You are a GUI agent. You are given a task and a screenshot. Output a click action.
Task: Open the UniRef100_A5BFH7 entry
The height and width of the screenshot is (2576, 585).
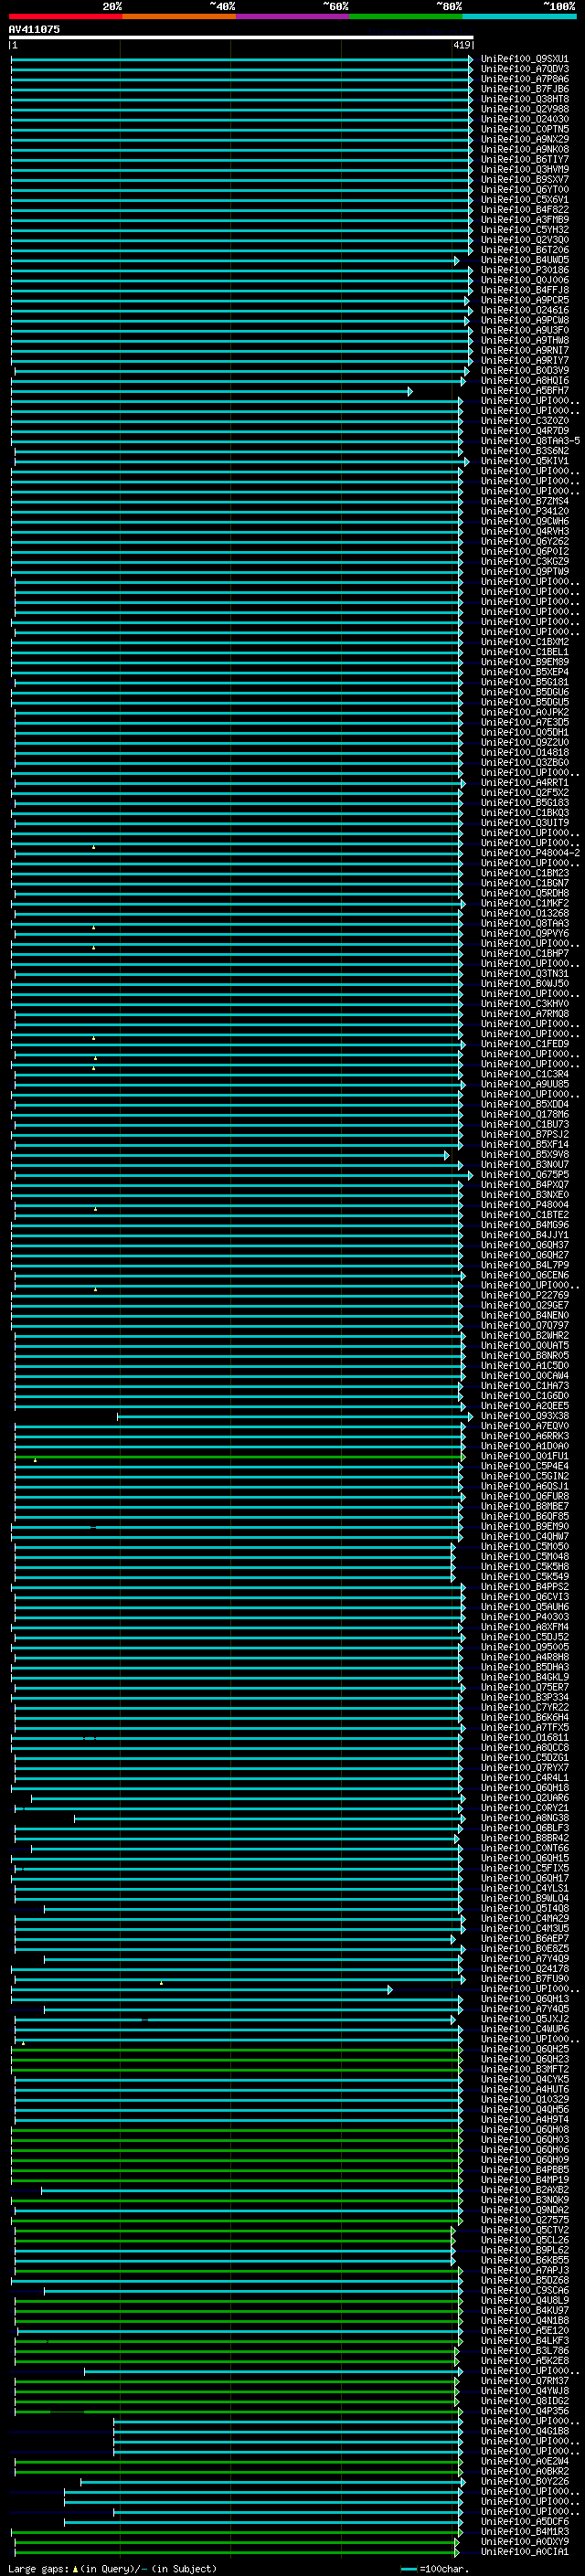coord(524,391)
